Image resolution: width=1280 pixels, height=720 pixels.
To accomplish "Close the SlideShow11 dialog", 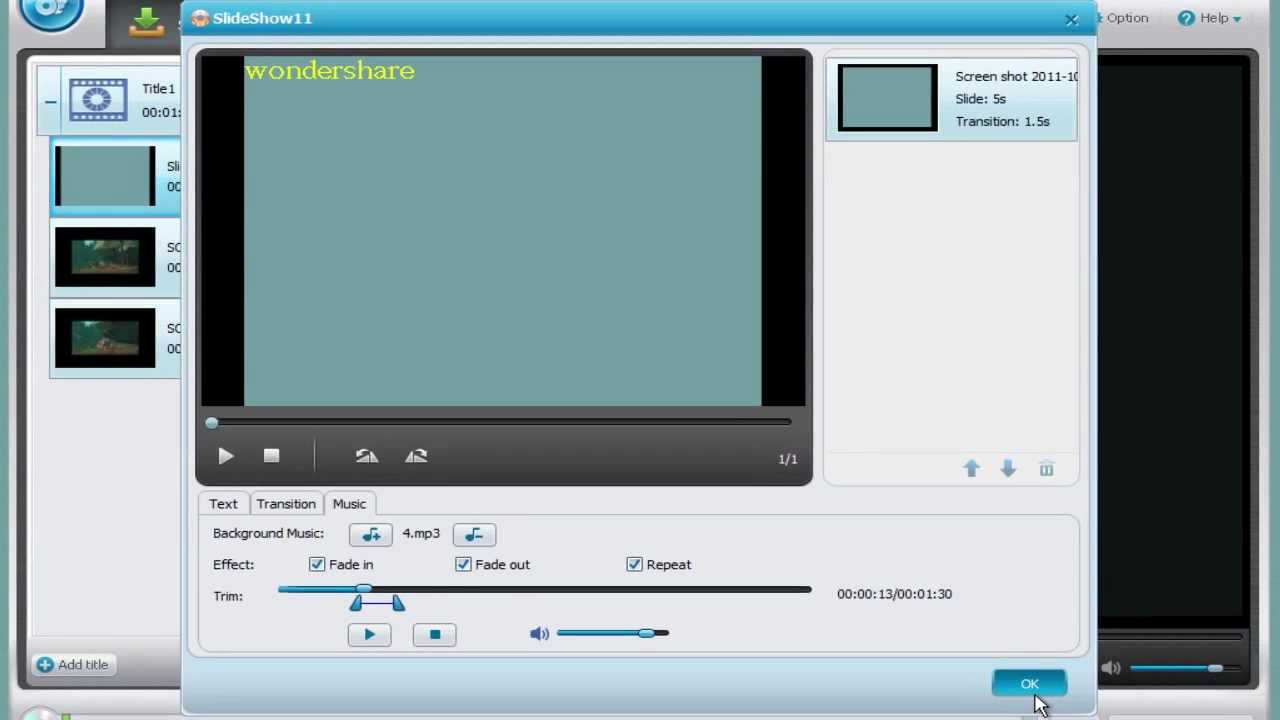I will [1071, 19].
